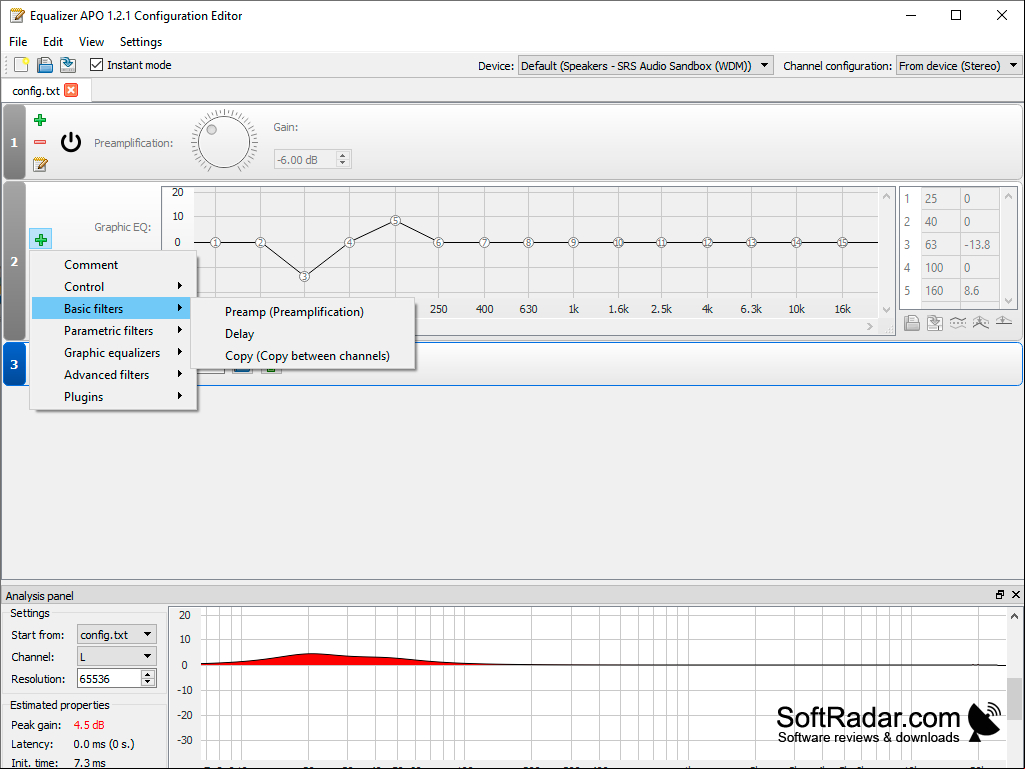Click the blue Open file toolbar icon
Screen dimensions: 1025x769
(x=44, y=65)
